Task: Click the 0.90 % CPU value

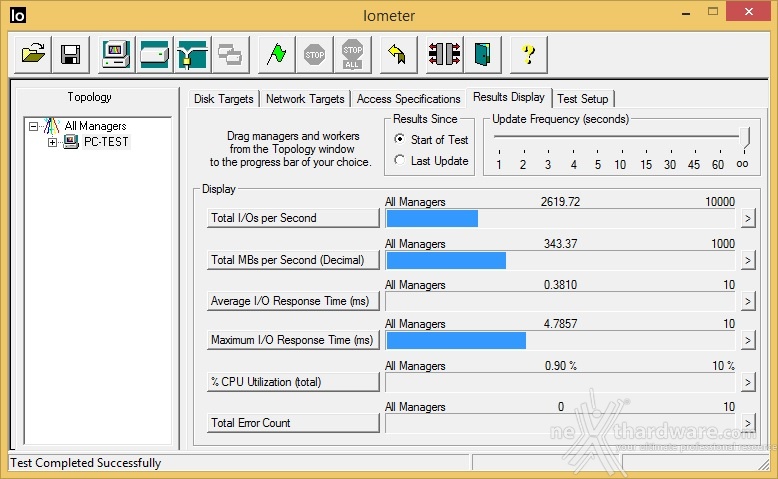Action: [561, 366]
